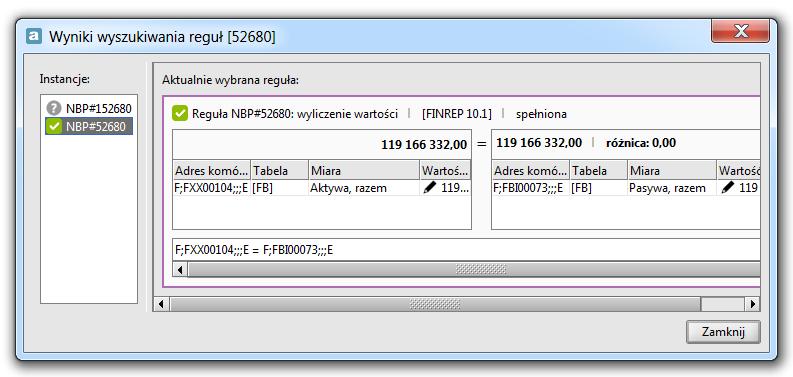793x377 pixels.
Task: Click cell F;FXX00104;;;E in left table
Action: point(211,188)
